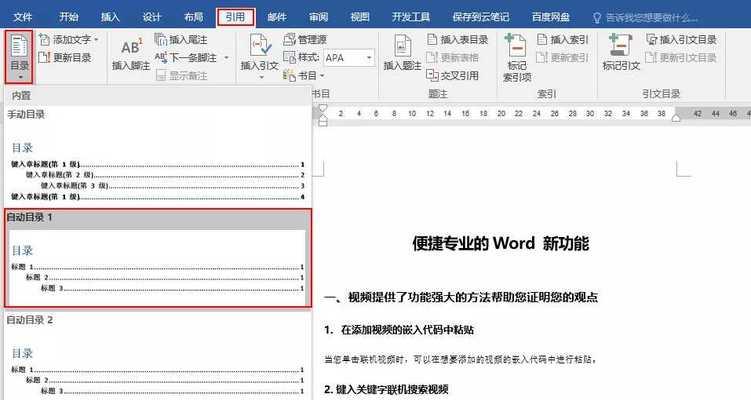Click 插入表目录 insert table of figures

(457, 39)
